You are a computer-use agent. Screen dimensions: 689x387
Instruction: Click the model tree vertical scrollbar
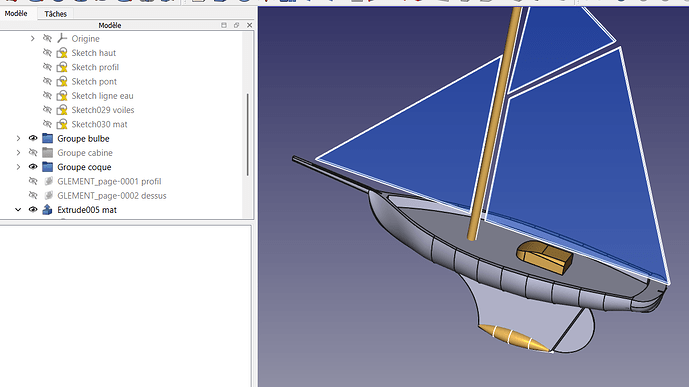pos(248,134)
